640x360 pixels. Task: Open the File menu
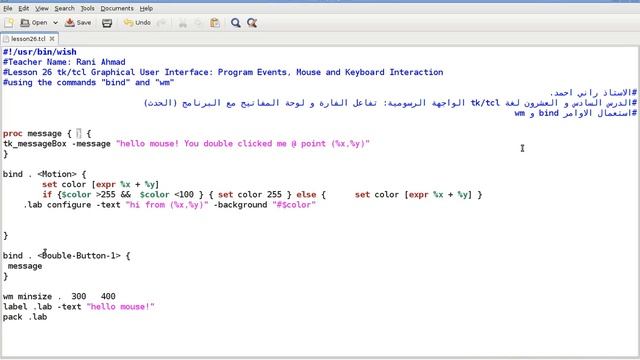[x=8, y=8]
